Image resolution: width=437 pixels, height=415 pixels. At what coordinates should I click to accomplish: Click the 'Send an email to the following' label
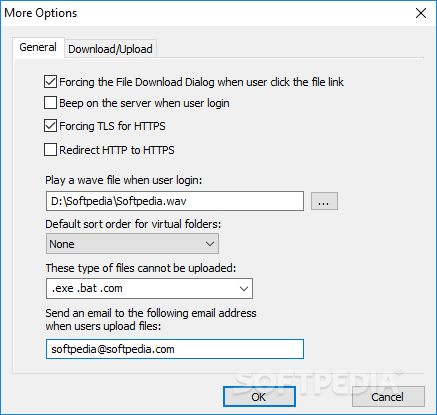tap(151, 319)
